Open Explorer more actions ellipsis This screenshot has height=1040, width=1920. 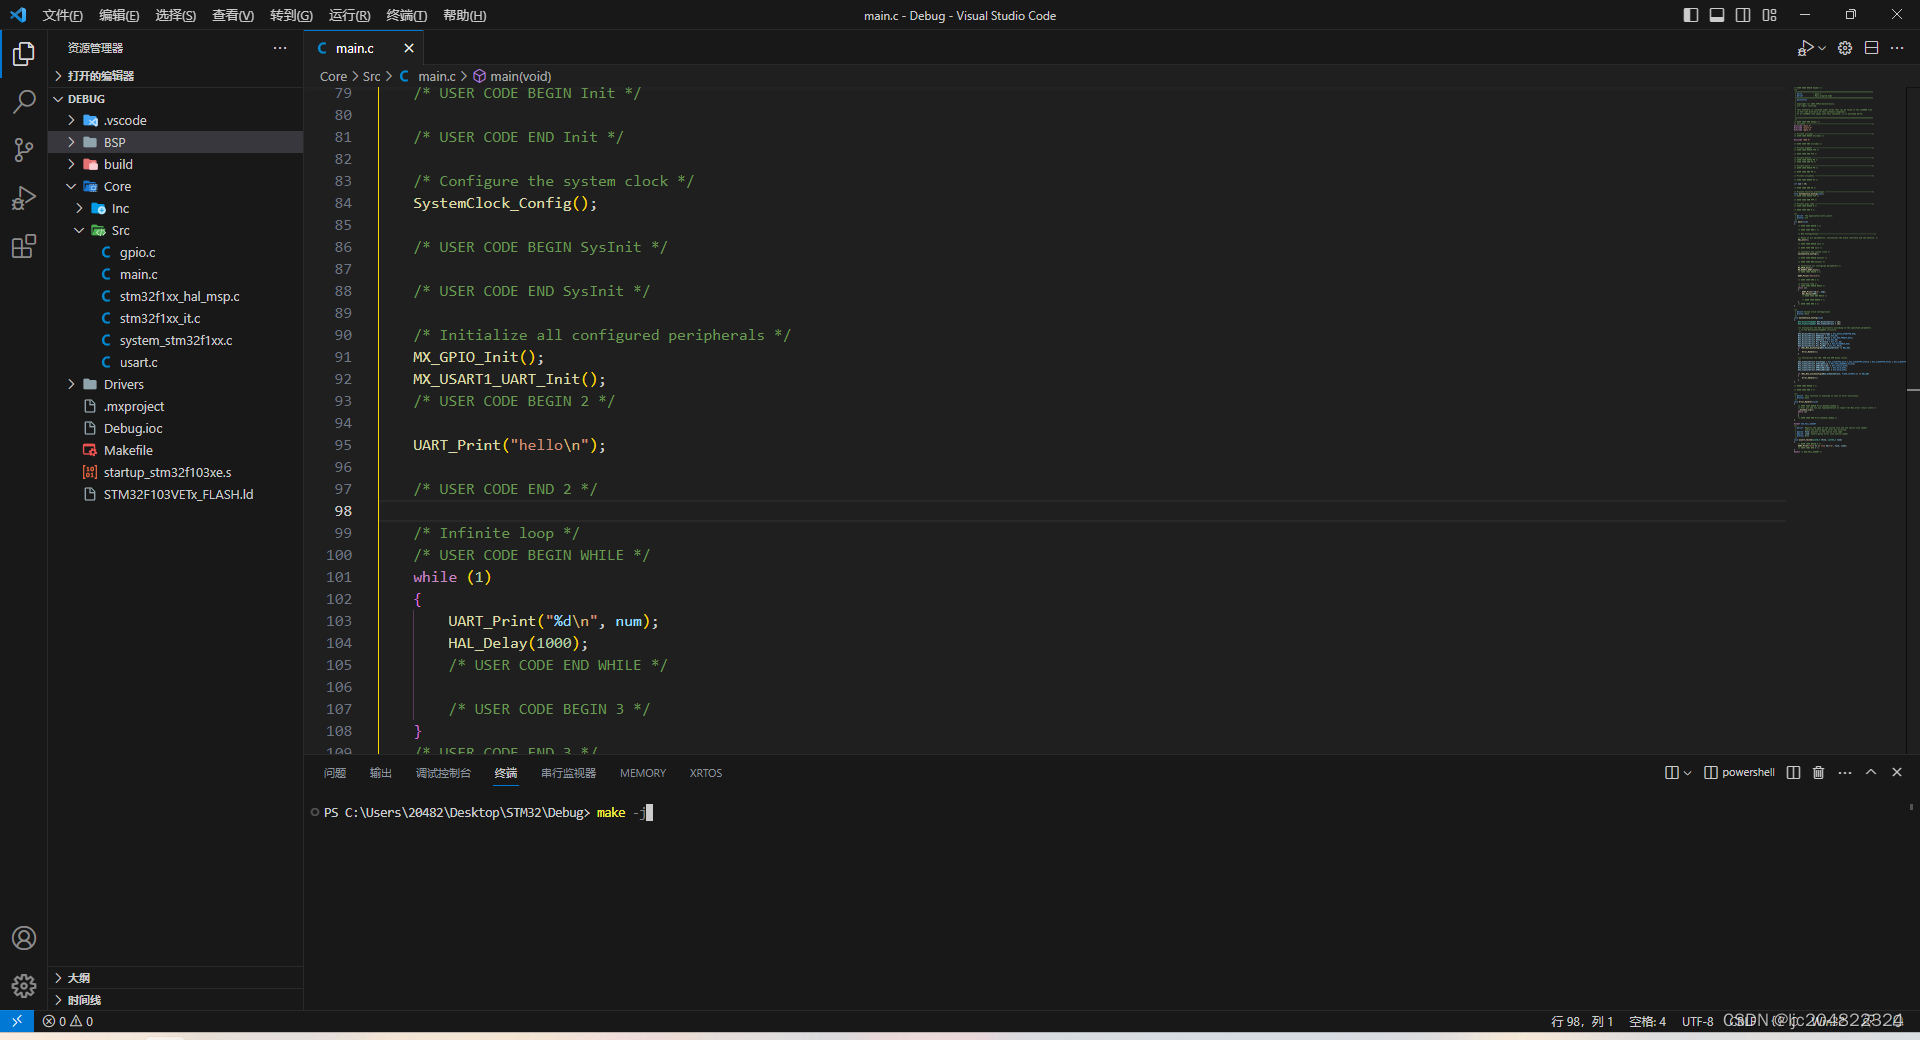tap(280, 48)
